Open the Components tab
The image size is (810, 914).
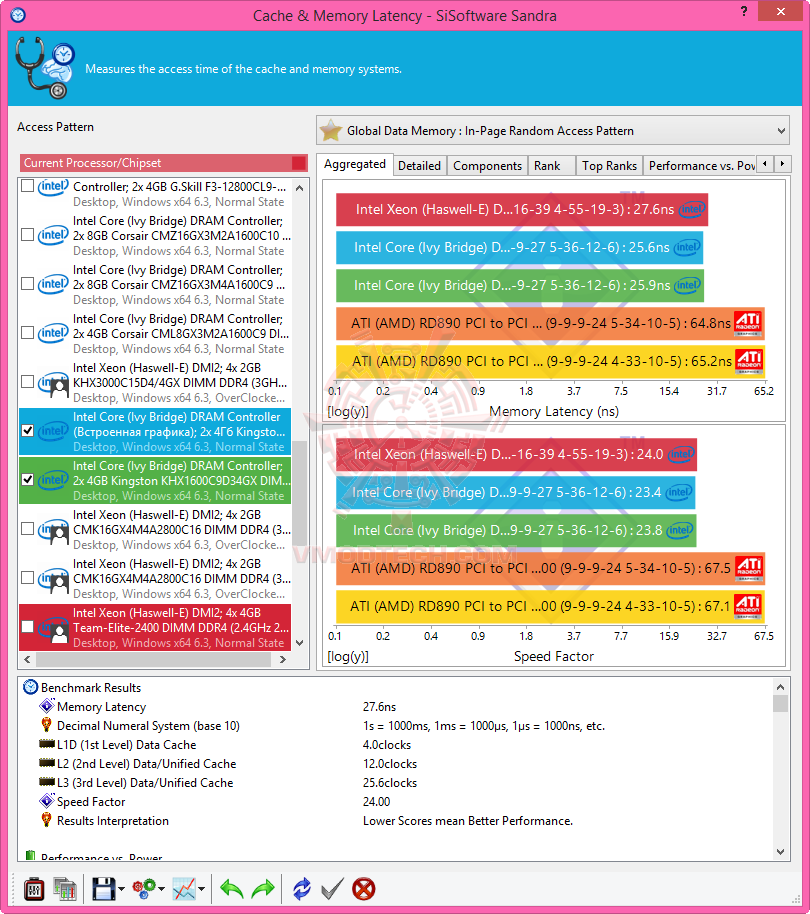click(488, 166)
